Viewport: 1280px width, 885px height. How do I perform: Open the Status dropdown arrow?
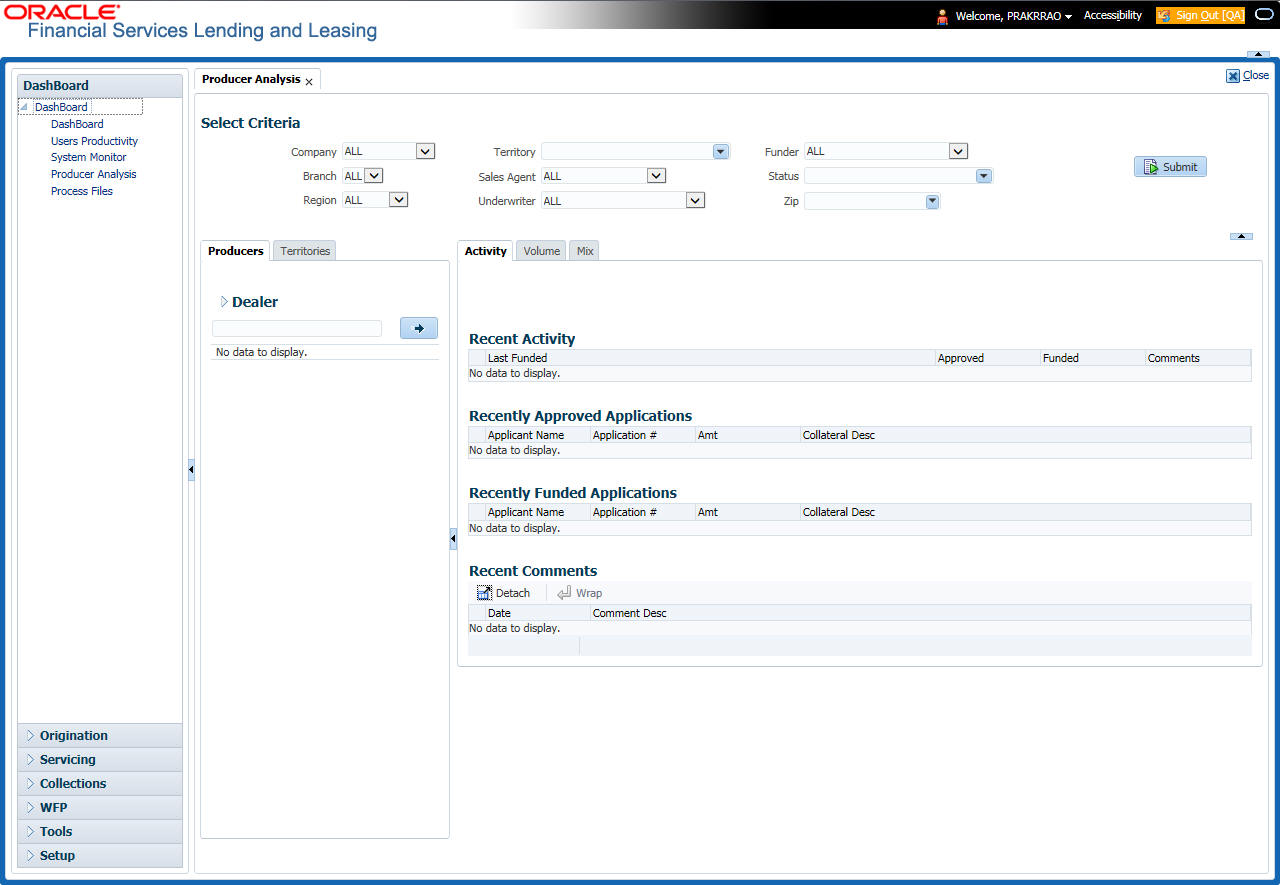pos(984,176)
